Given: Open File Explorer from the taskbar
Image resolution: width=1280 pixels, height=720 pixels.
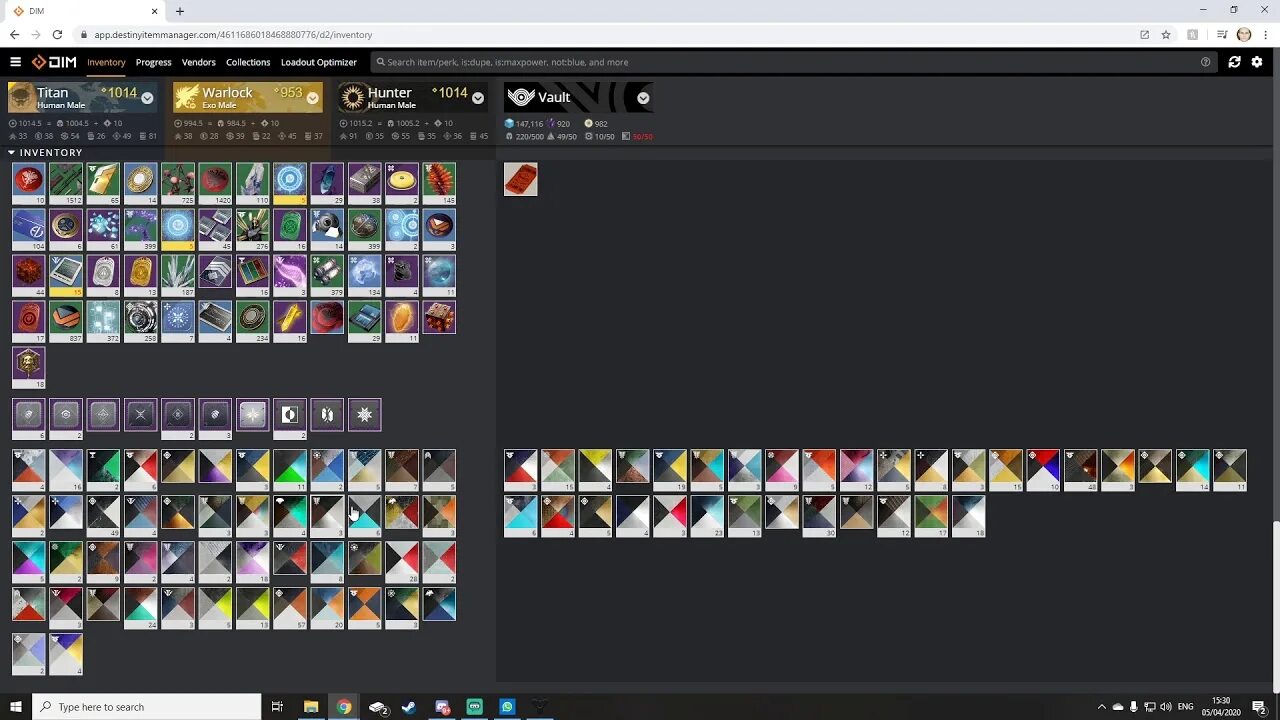Looking at the screenshot, I should pyautogui.click(x=311, y=707).
